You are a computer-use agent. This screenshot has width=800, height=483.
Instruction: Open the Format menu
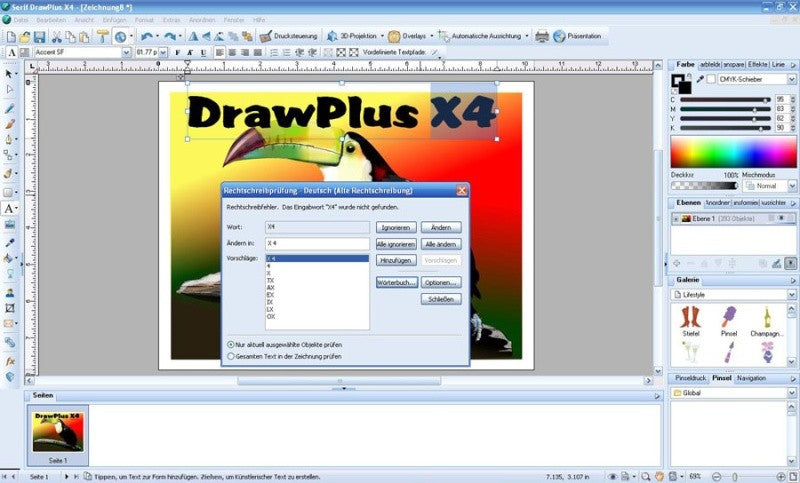(144, 20)
